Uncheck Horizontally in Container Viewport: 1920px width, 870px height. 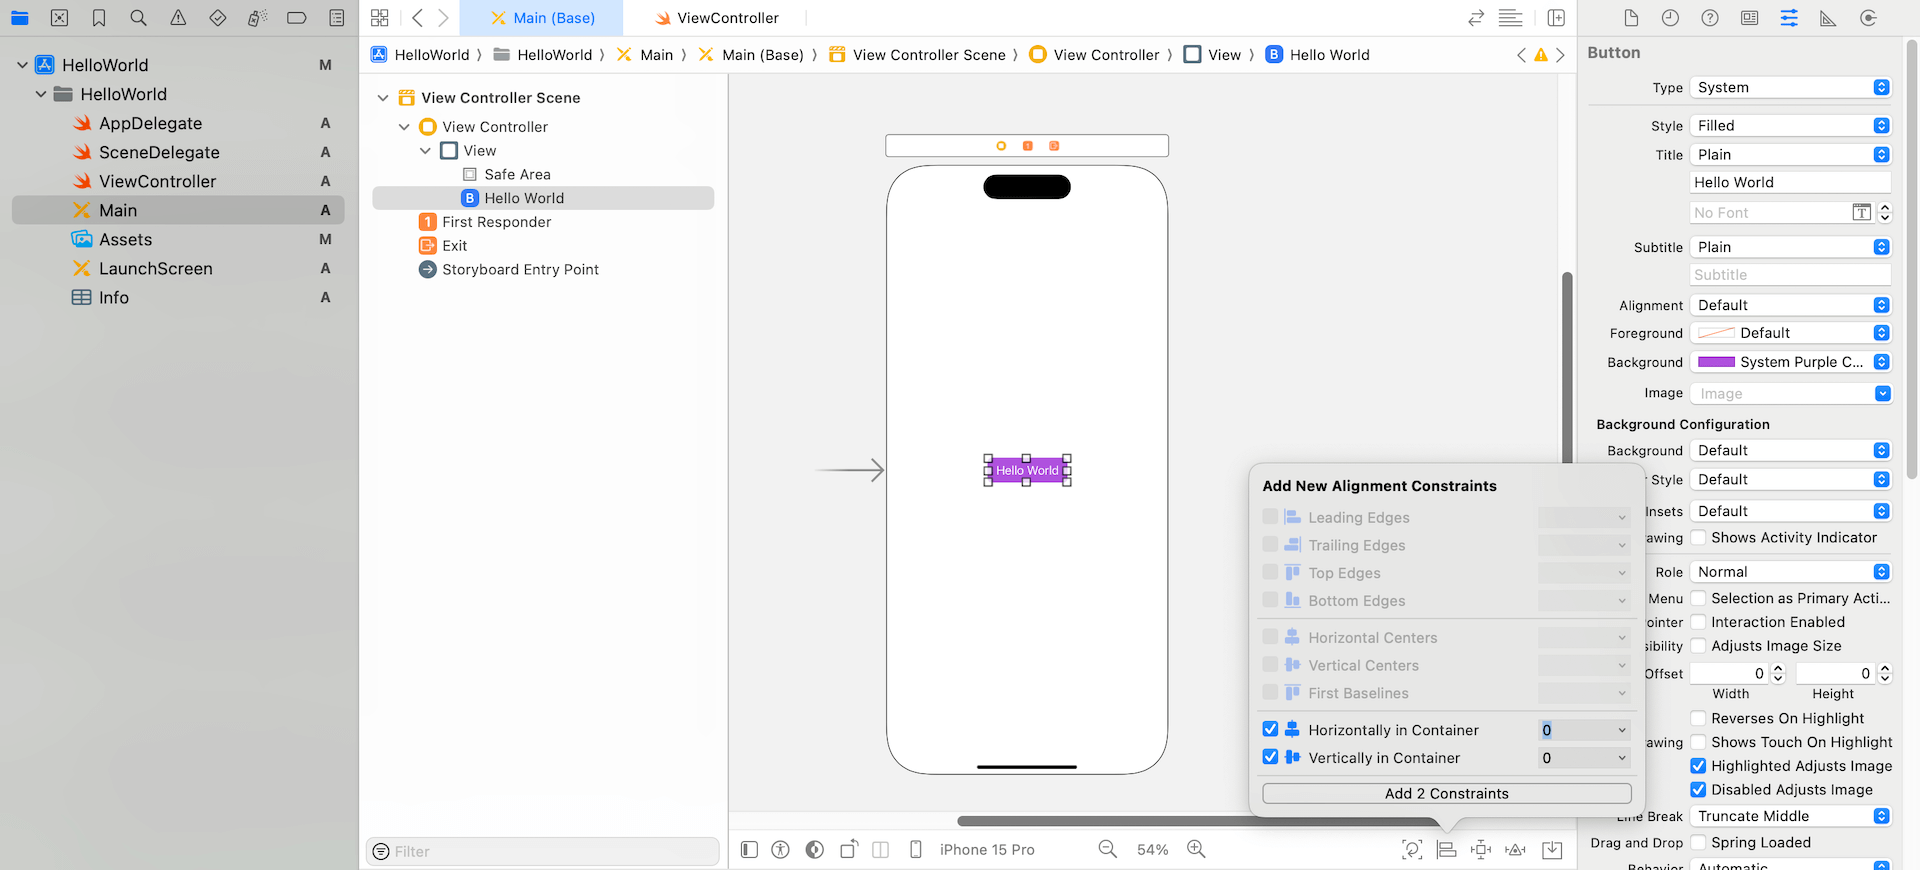point(1270,730)
